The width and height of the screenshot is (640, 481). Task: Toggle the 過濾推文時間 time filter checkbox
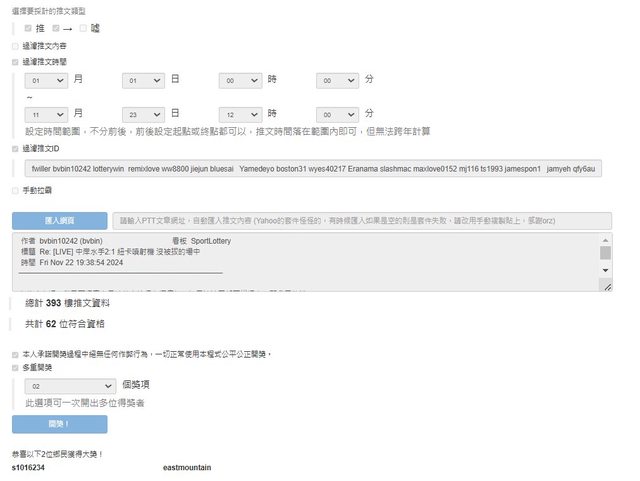pos(15,61)
